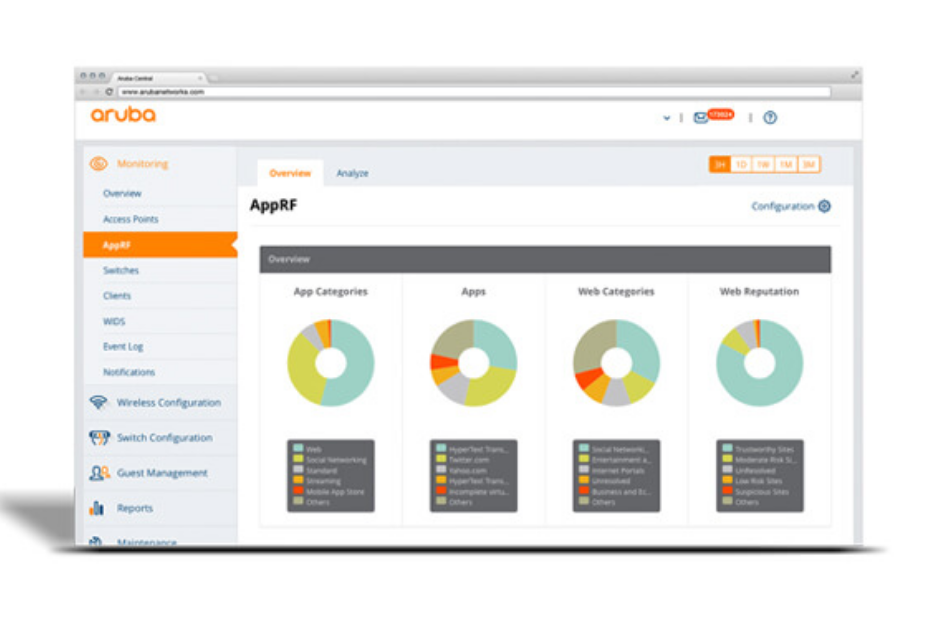Expand Reports section
This screenshot has width=948, height=628.
tap(135, 508)
